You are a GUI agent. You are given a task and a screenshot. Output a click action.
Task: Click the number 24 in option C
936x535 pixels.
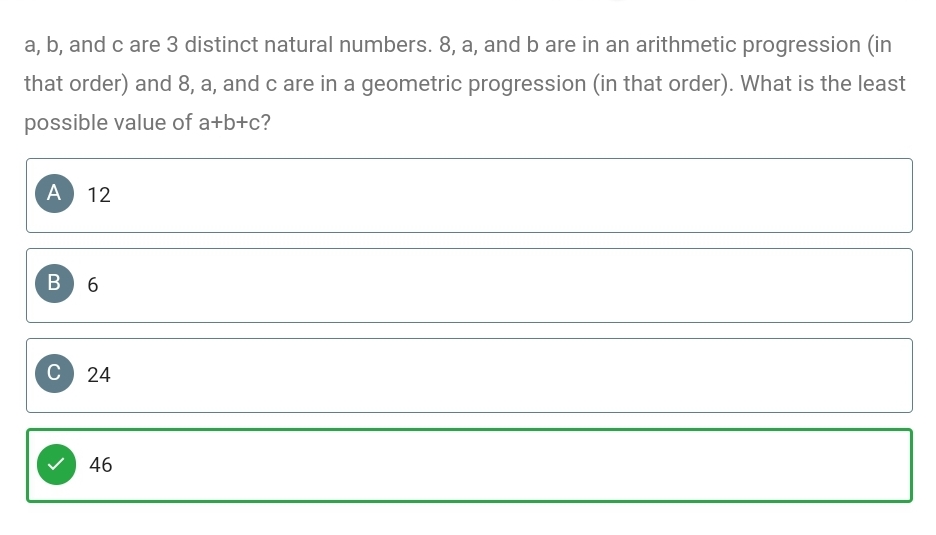click(99, 375)
